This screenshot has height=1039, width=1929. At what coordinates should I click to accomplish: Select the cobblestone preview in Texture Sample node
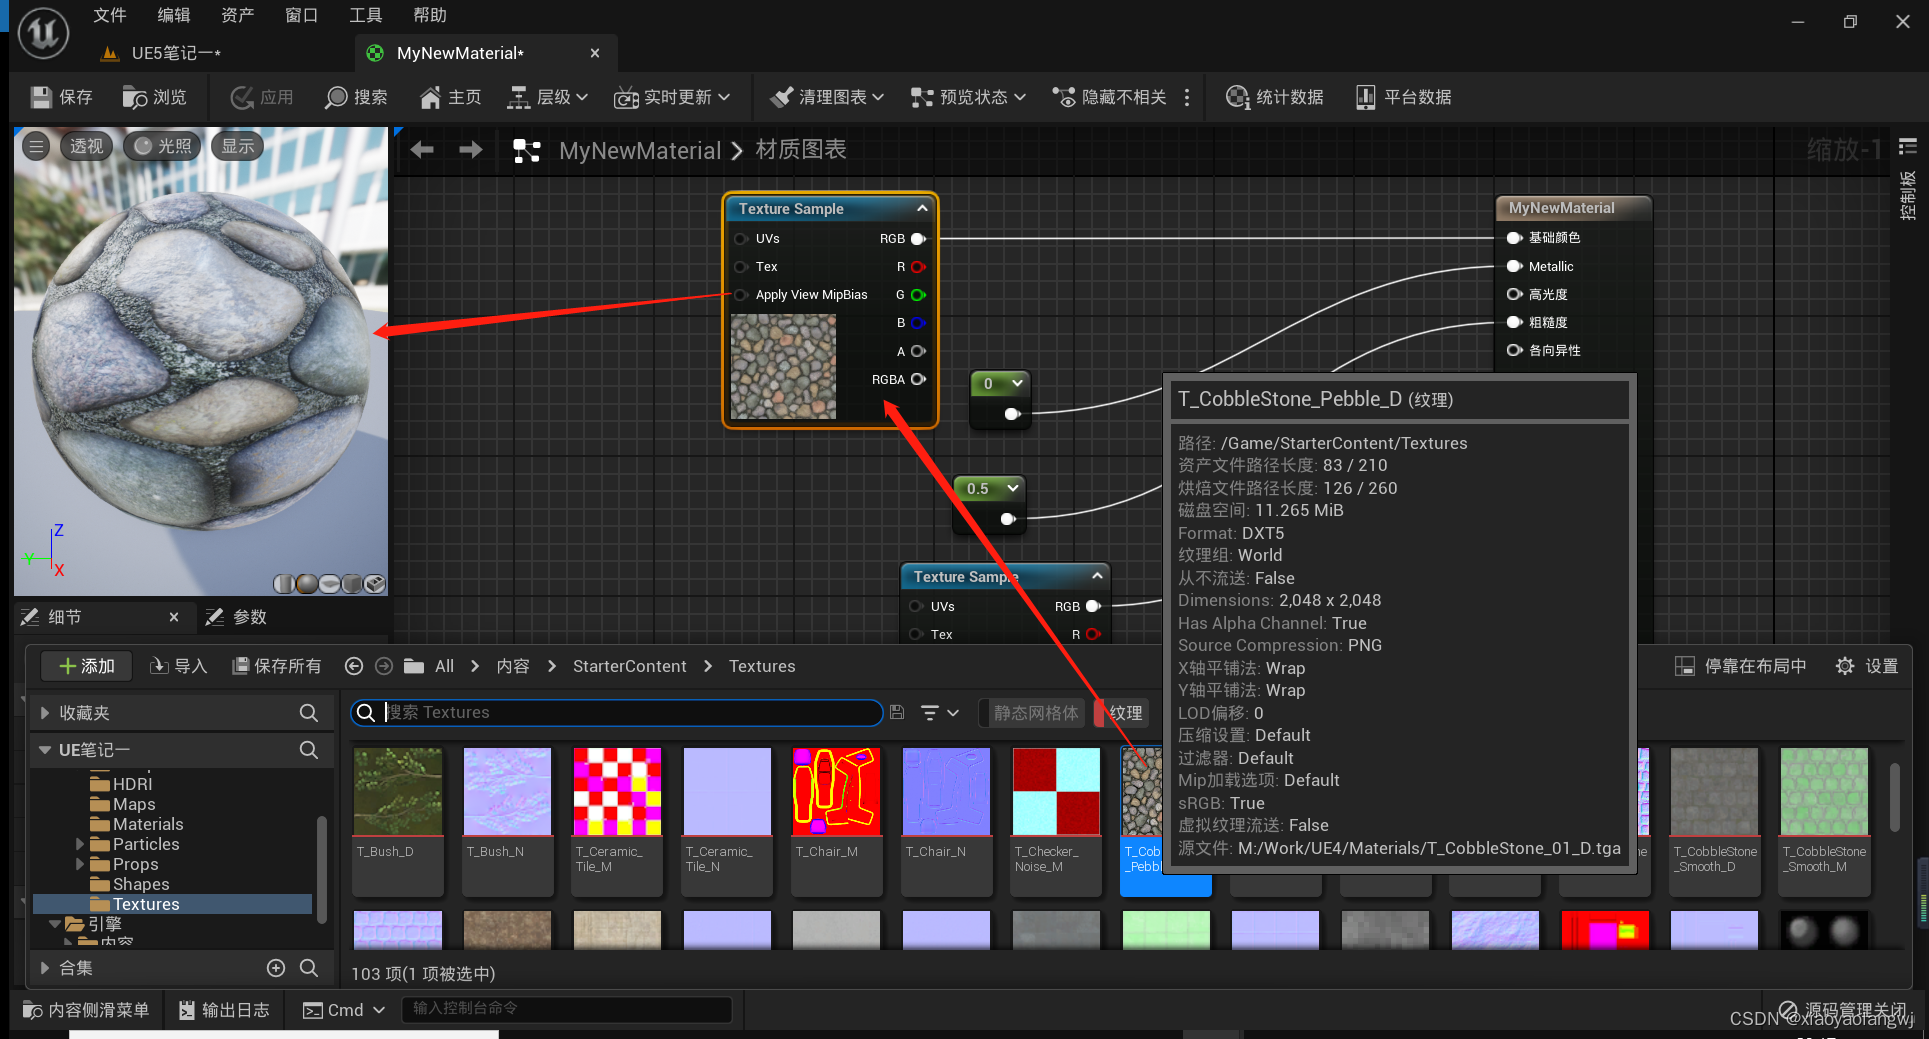[783, 366]
